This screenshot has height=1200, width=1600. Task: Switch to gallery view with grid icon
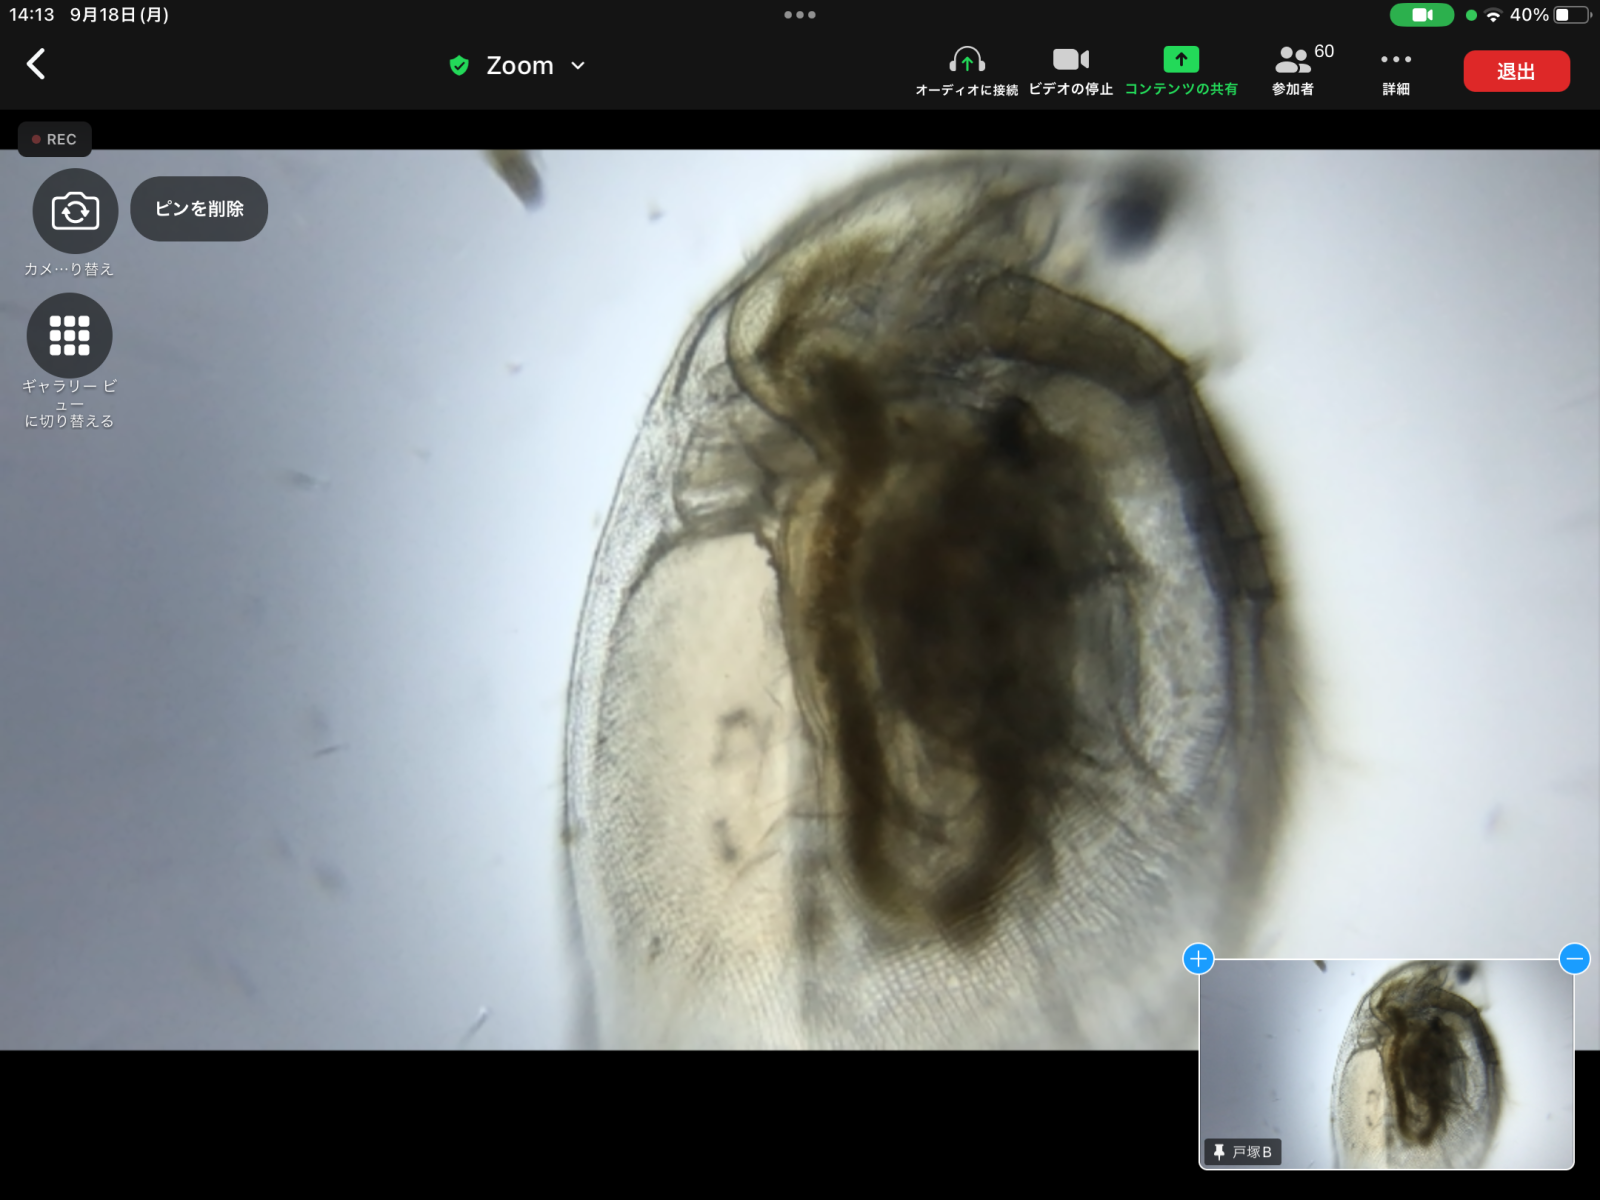coord(69,336)
